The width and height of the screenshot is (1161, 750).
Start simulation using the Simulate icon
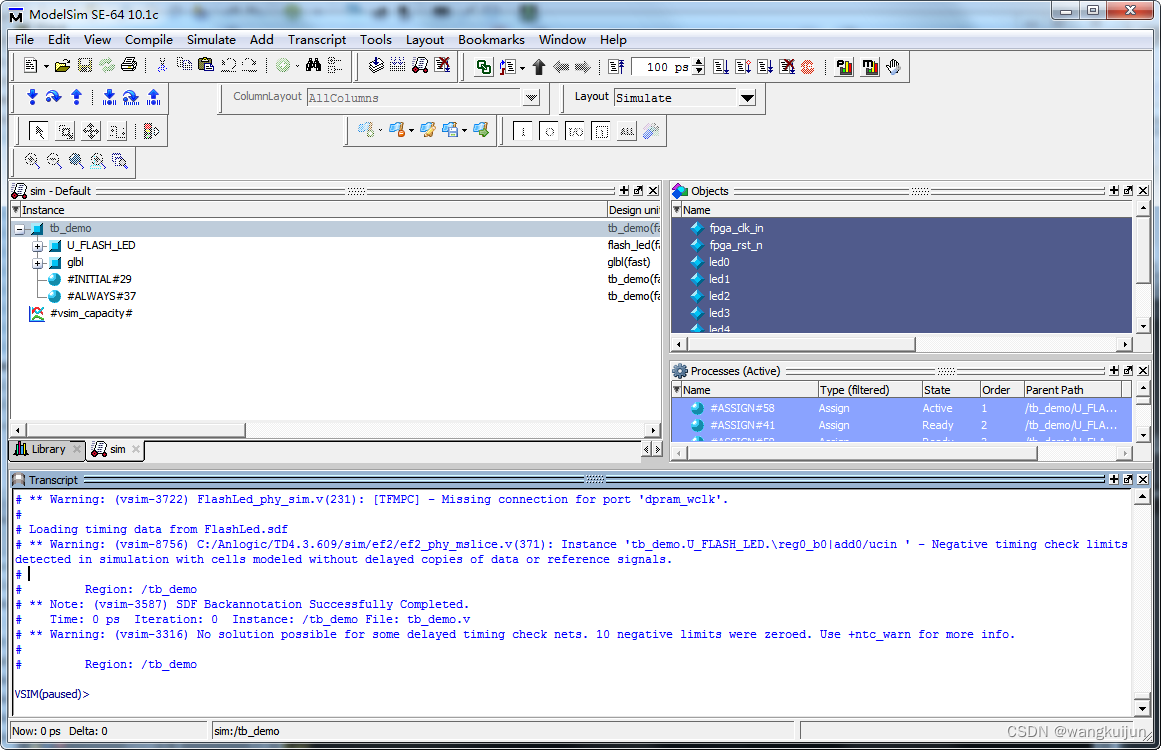click(418, 65)
